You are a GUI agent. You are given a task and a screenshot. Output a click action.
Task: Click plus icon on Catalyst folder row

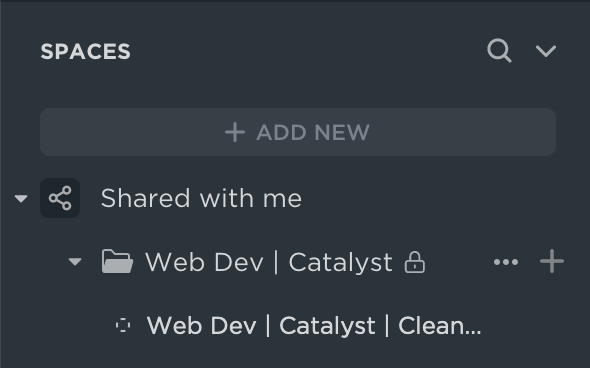tap(552, 261)
